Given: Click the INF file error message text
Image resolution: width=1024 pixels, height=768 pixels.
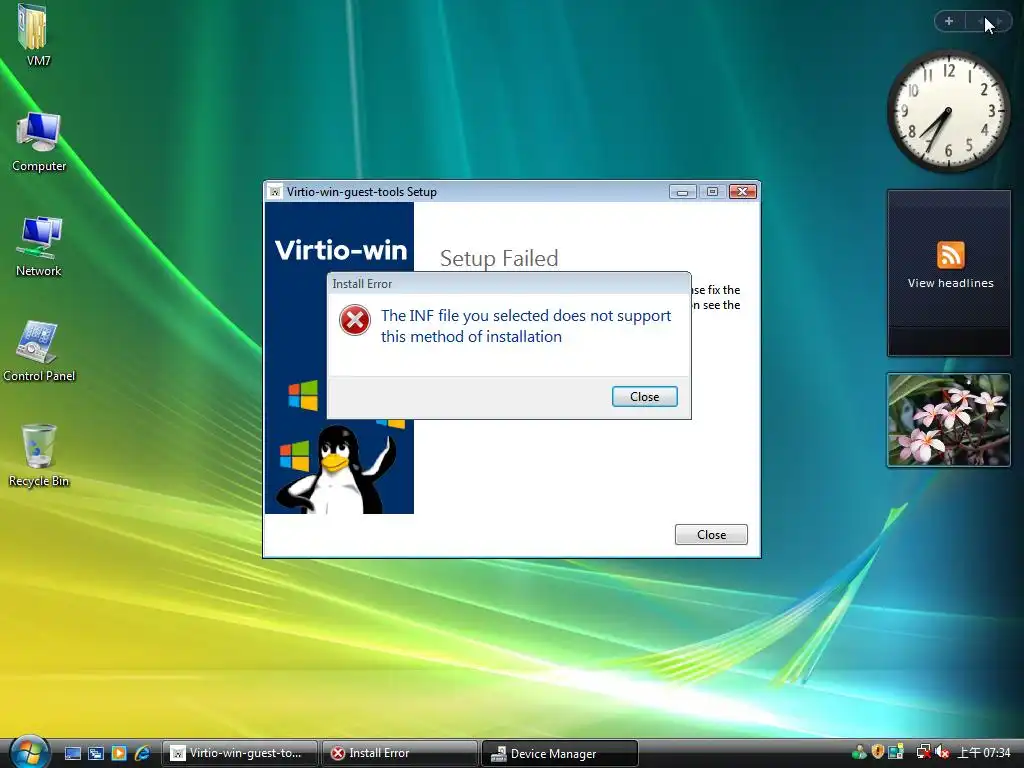Looking at the screenshot, I should coord(526,326).
